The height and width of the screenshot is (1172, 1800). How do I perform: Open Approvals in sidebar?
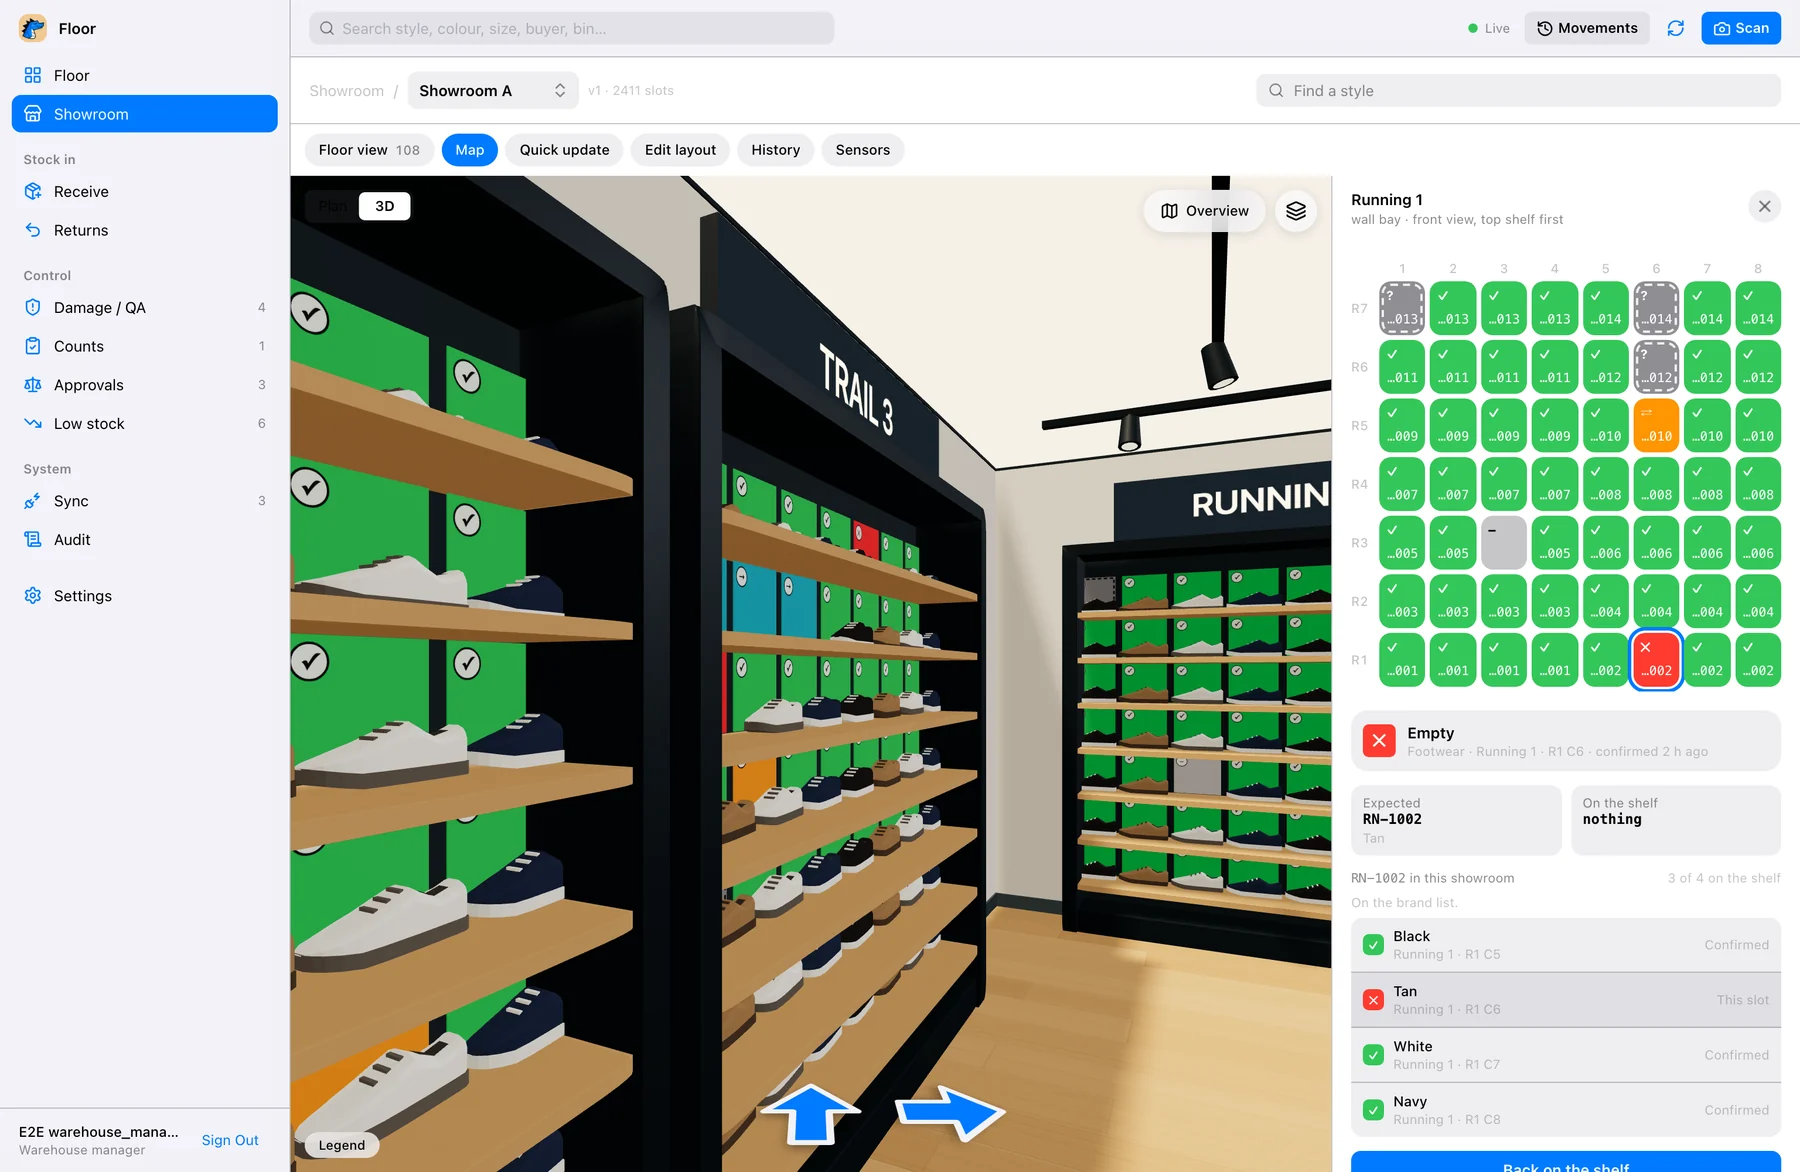click(x=145, y=385)
